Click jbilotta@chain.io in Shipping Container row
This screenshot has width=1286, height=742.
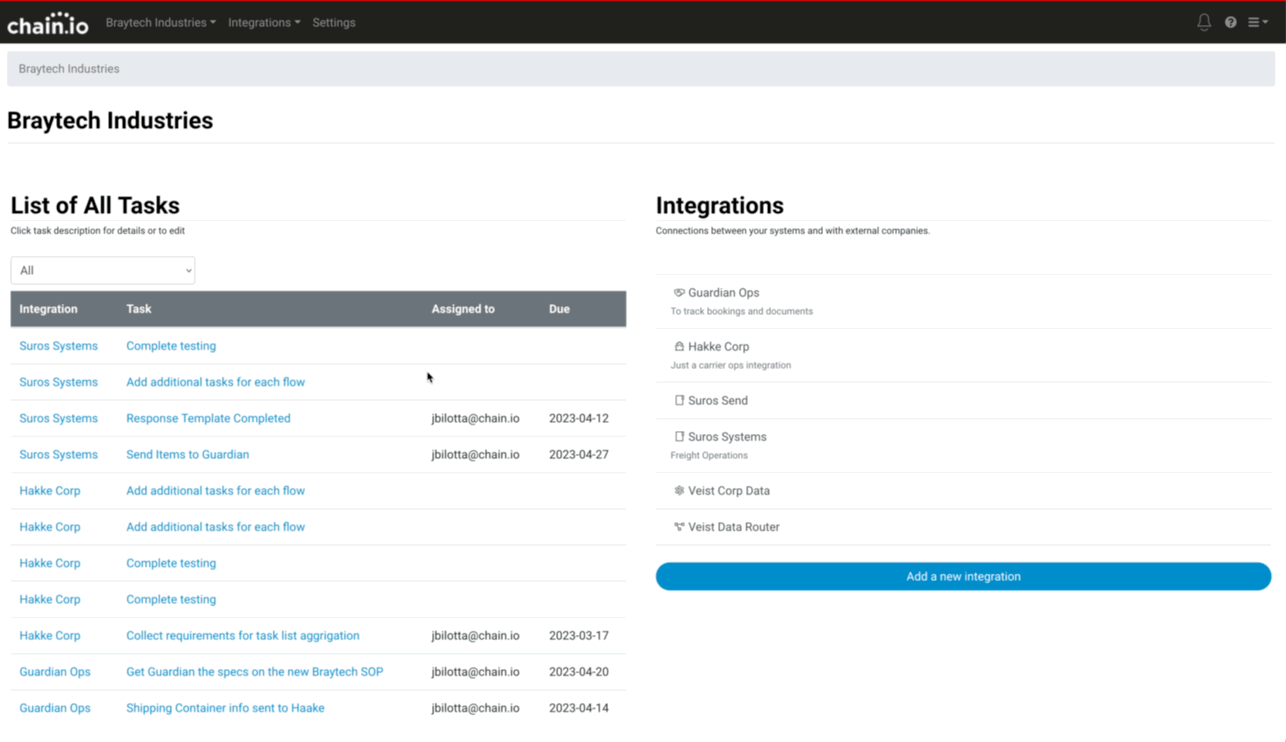tap(475, 708)
